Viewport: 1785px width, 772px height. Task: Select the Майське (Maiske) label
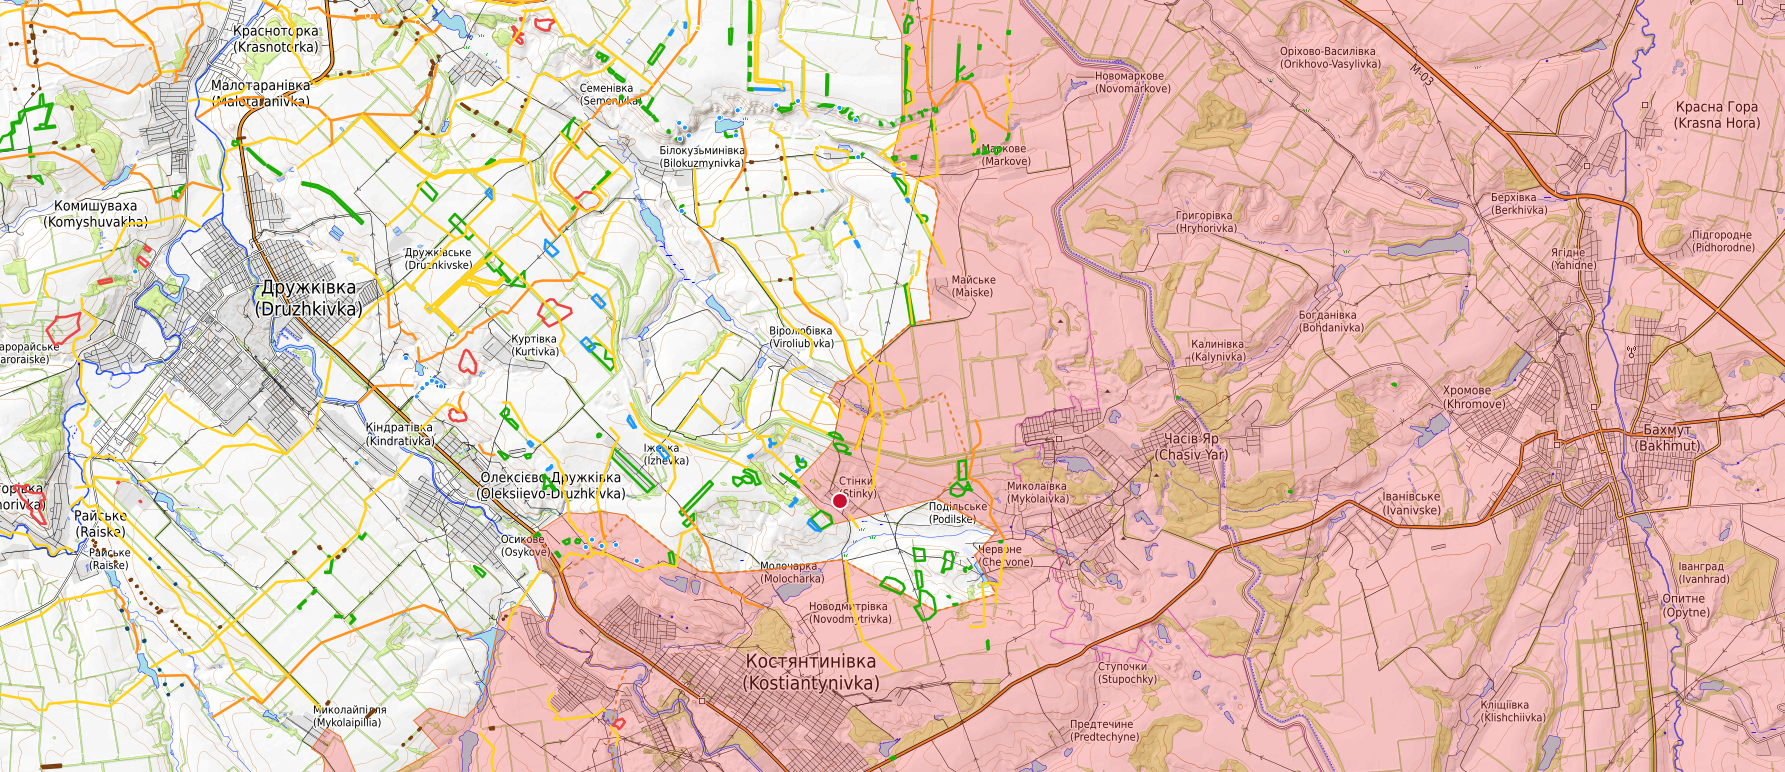click(973, 286)
